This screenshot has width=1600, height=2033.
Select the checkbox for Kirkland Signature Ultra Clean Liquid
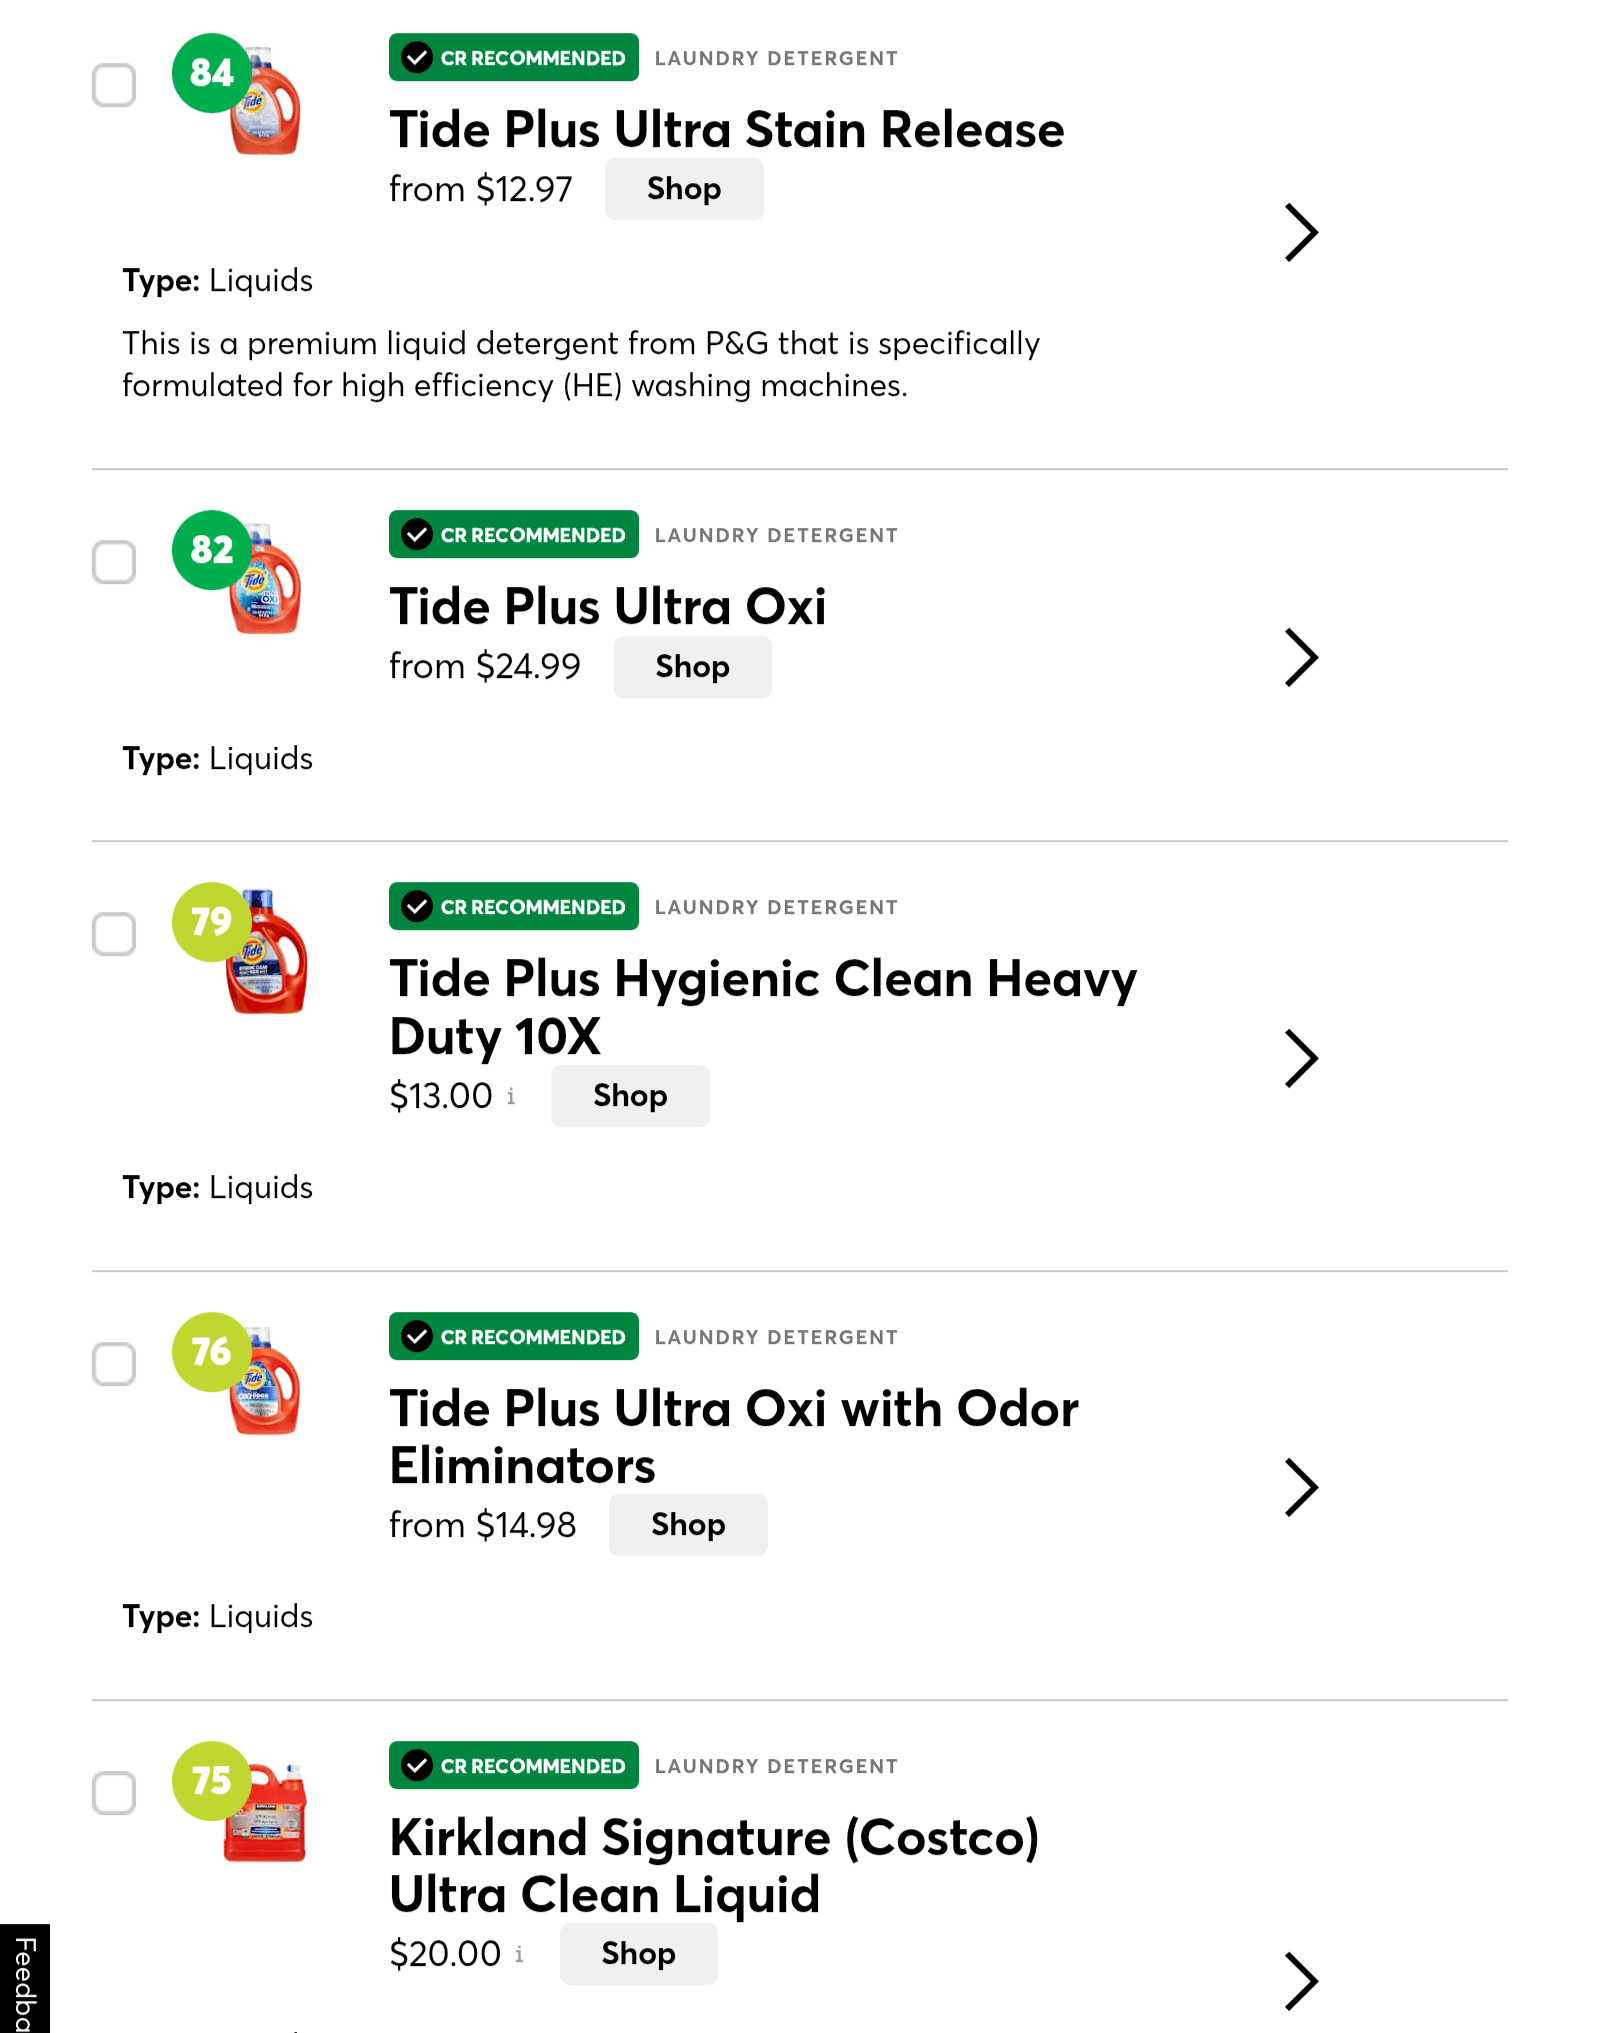[x=114, y=1793]
